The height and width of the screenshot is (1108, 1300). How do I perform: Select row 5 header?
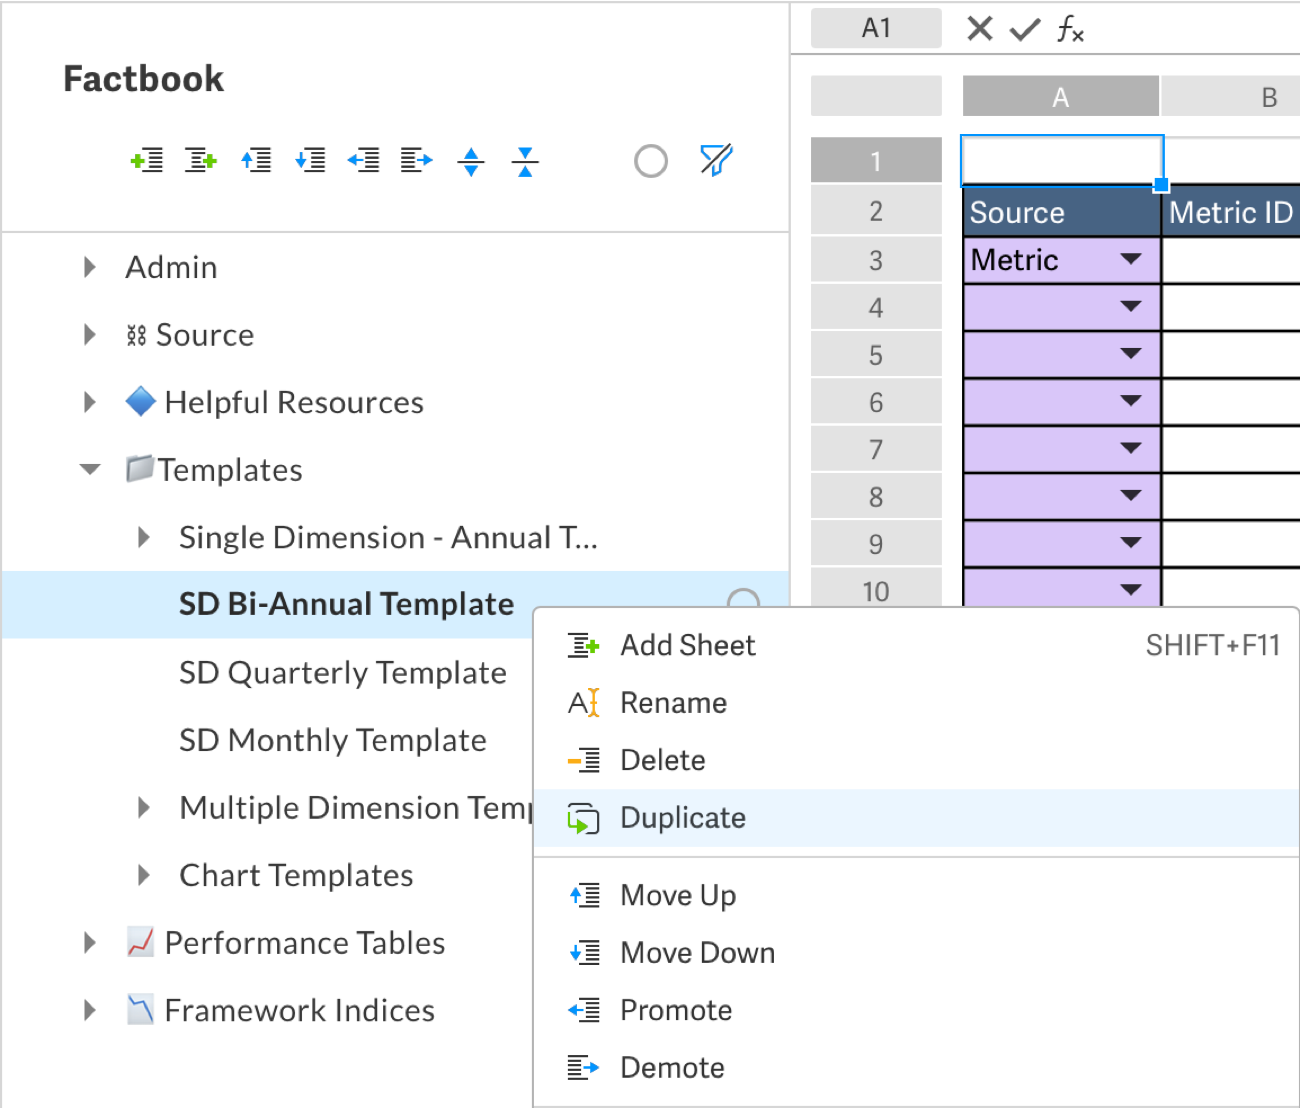876,355
